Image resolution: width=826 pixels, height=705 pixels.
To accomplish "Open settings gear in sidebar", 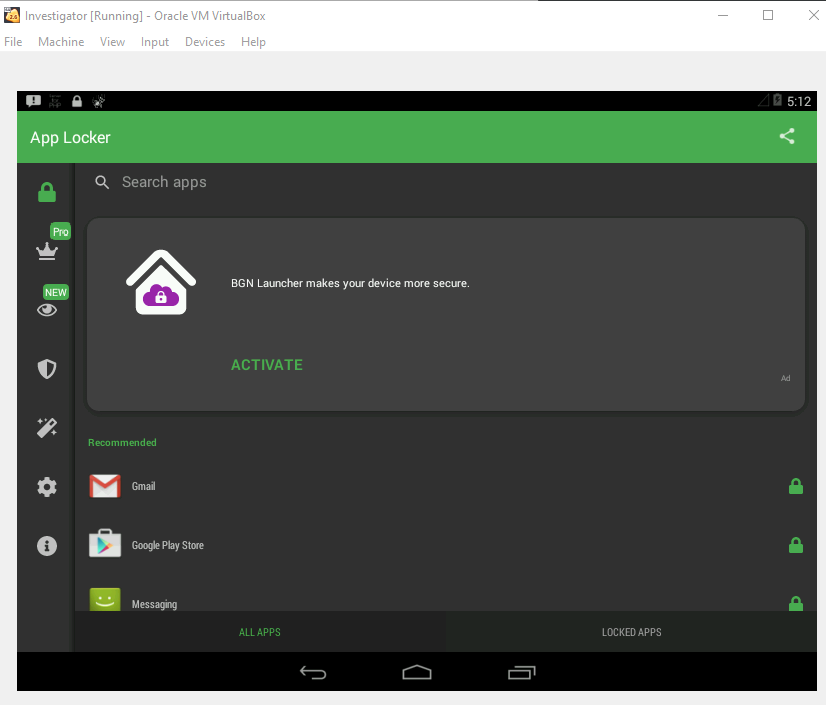I will (x=47, y=487).
